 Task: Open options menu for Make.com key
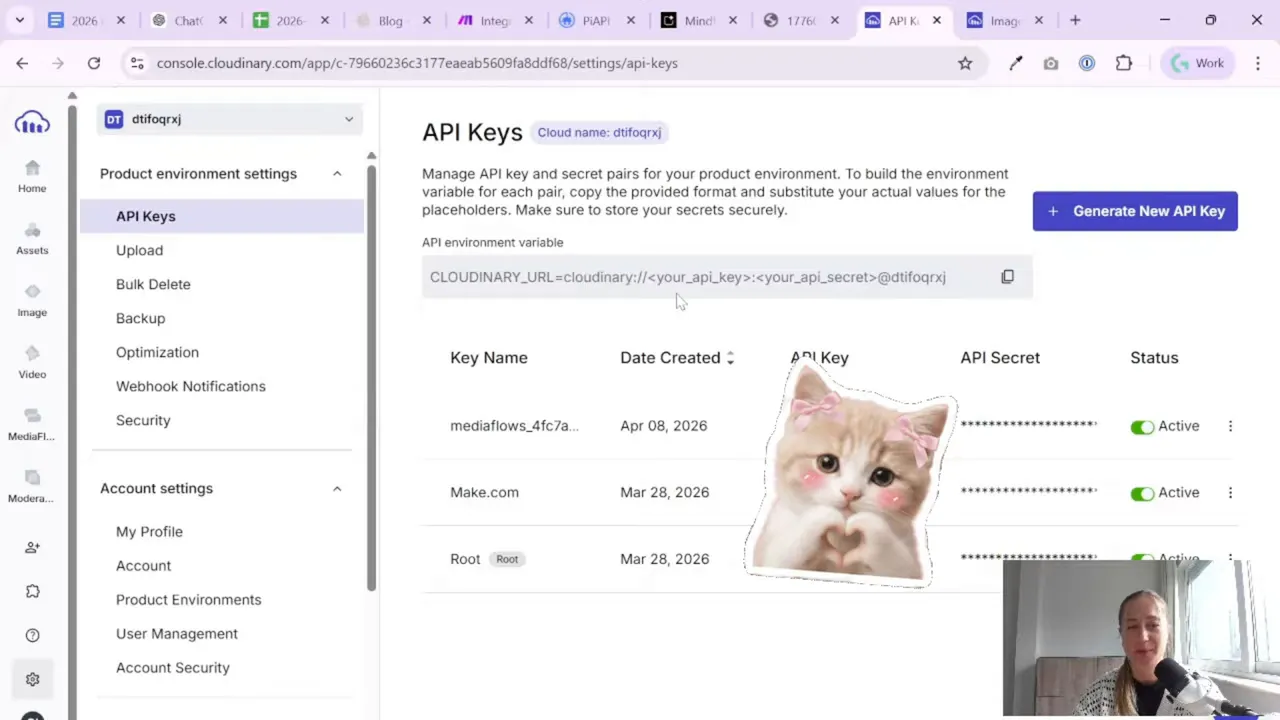pos(1230,492)
